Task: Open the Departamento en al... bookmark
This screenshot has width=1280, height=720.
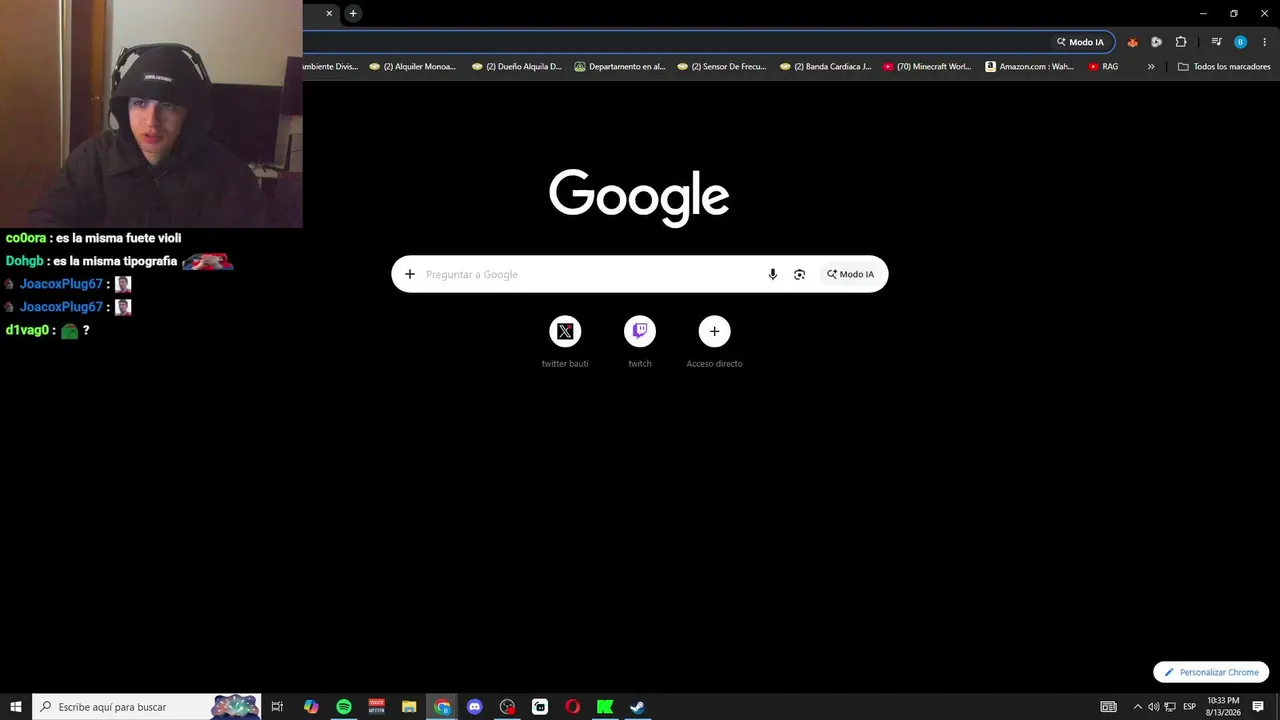Action: pyautogui.click(x=620, y=67)
